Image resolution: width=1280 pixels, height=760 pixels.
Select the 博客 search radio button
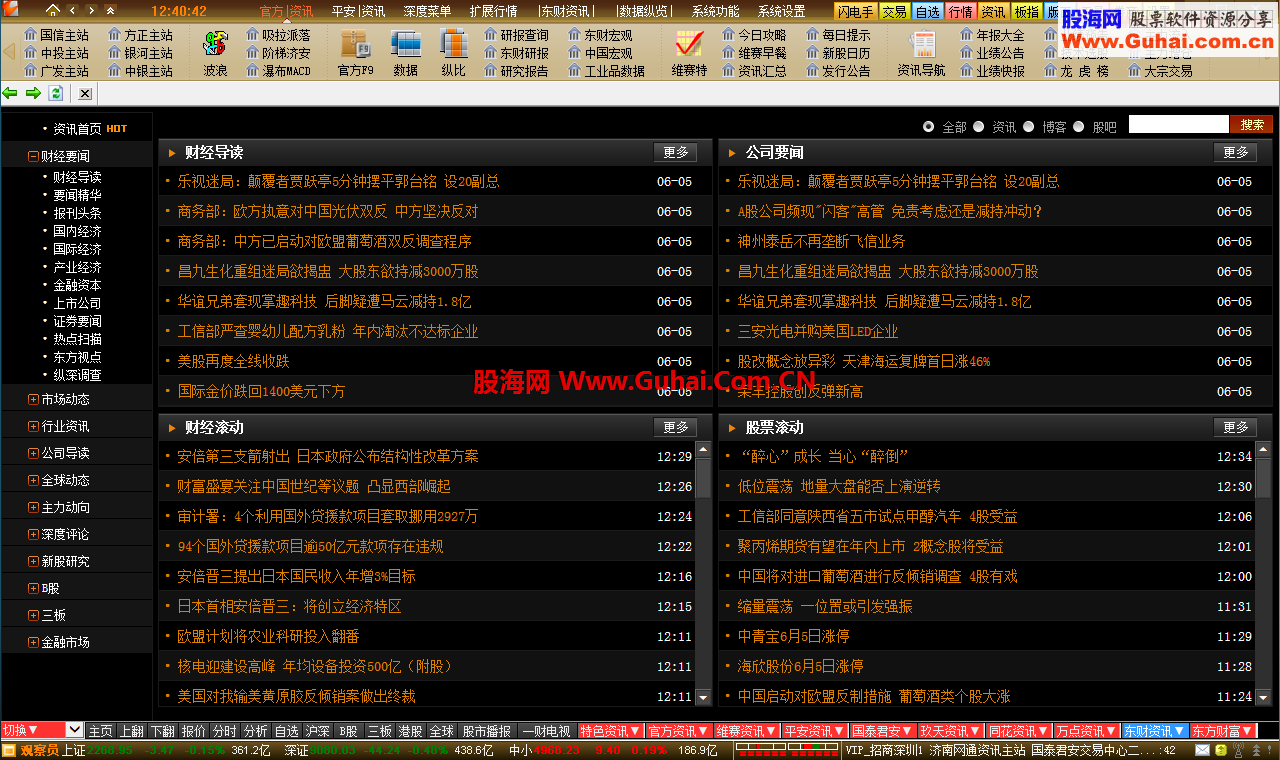click(1029, 126)
